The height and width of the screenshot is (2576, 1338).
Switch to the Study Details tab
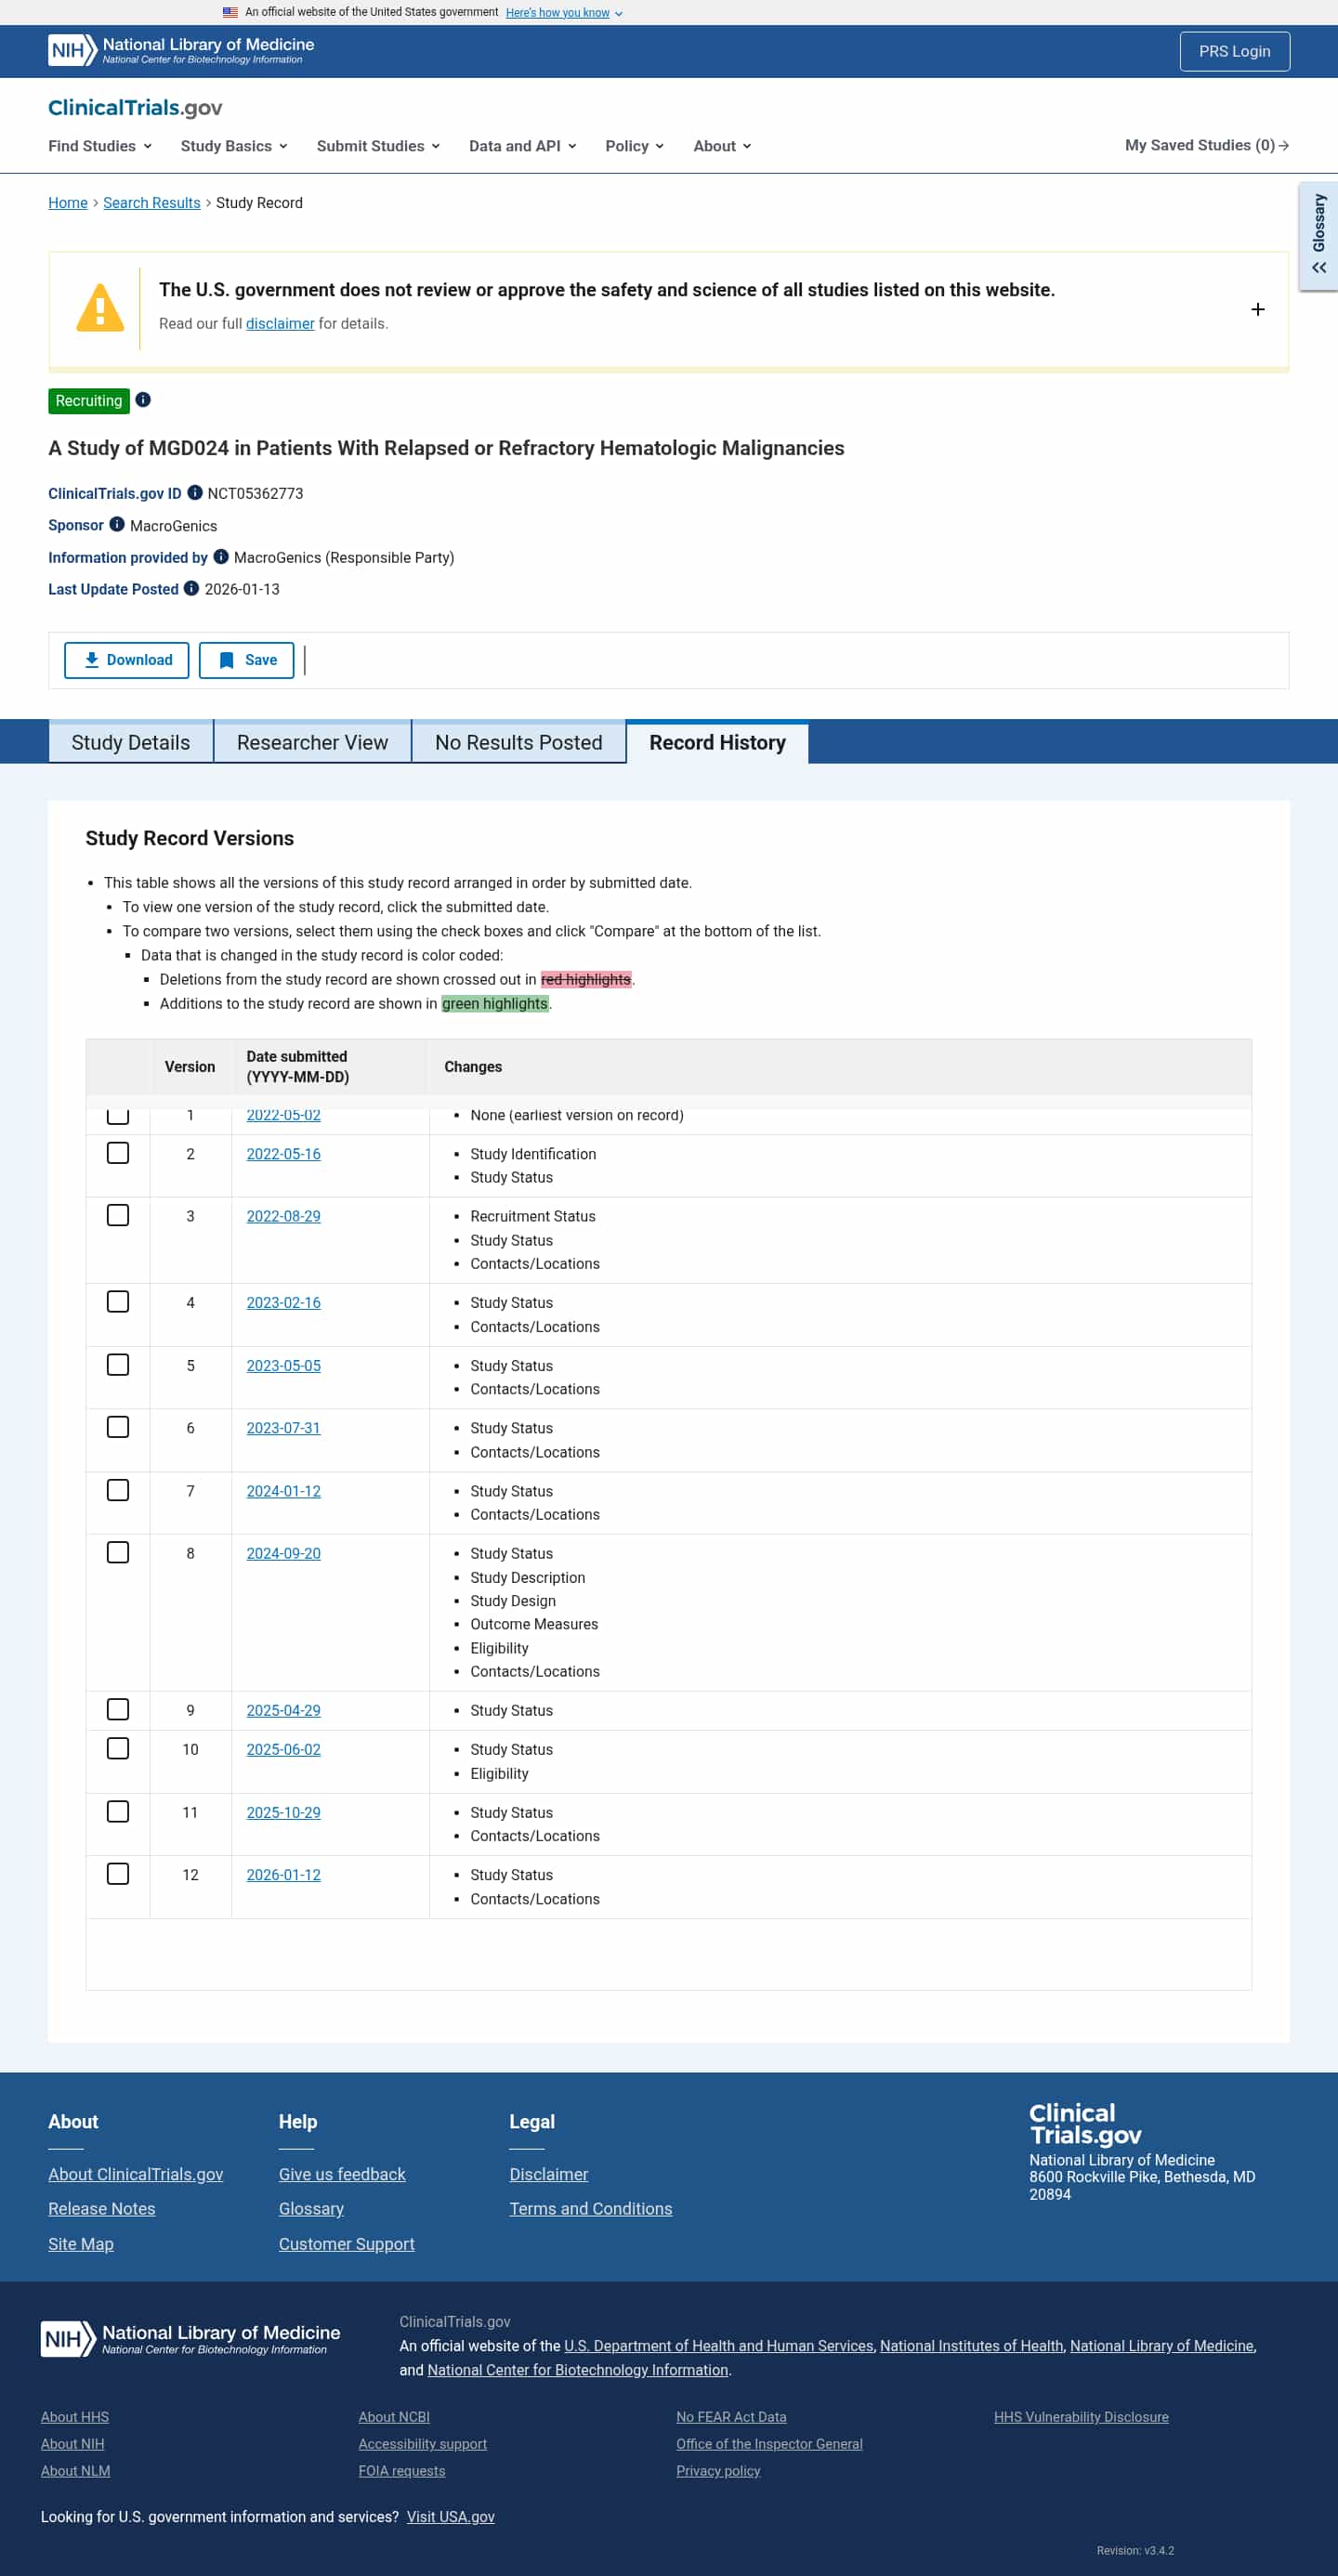click(131, 742)
